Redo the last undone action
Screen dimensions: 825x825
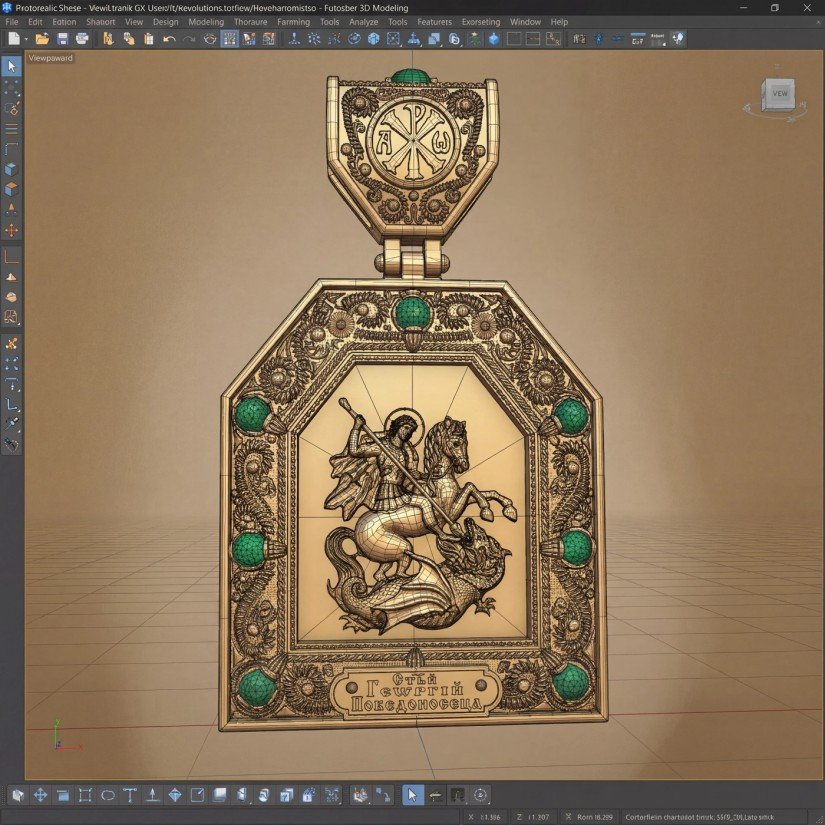pyautogui.click(x=189, y=39)
